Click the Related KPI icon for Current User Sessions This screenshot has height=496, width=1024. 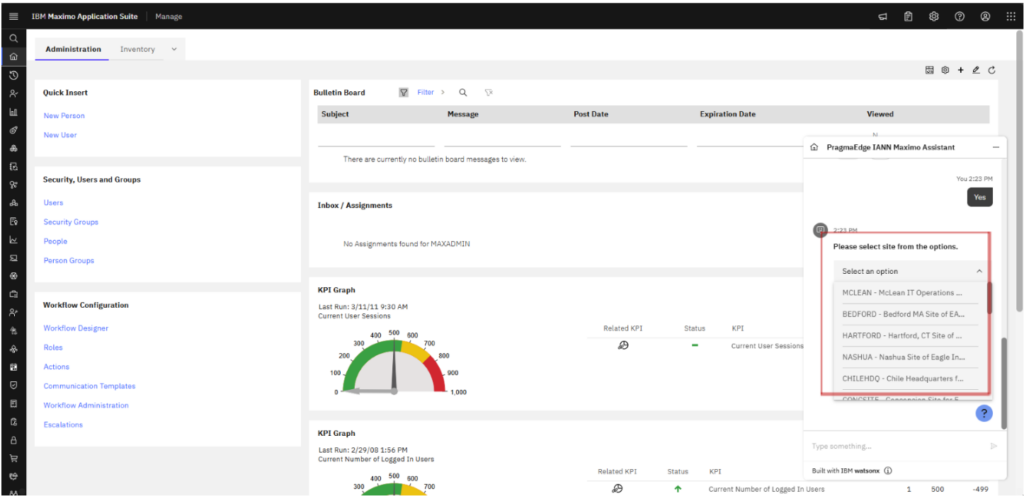tap(622, 346)
